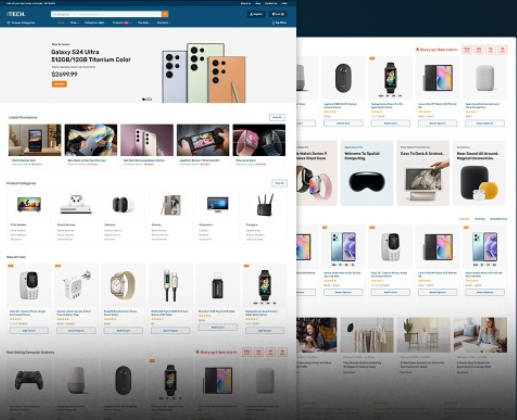Viewport: 517px width, 420px height.
Task: Click View All beside Product Categories
Action: [x=279, y=183]
